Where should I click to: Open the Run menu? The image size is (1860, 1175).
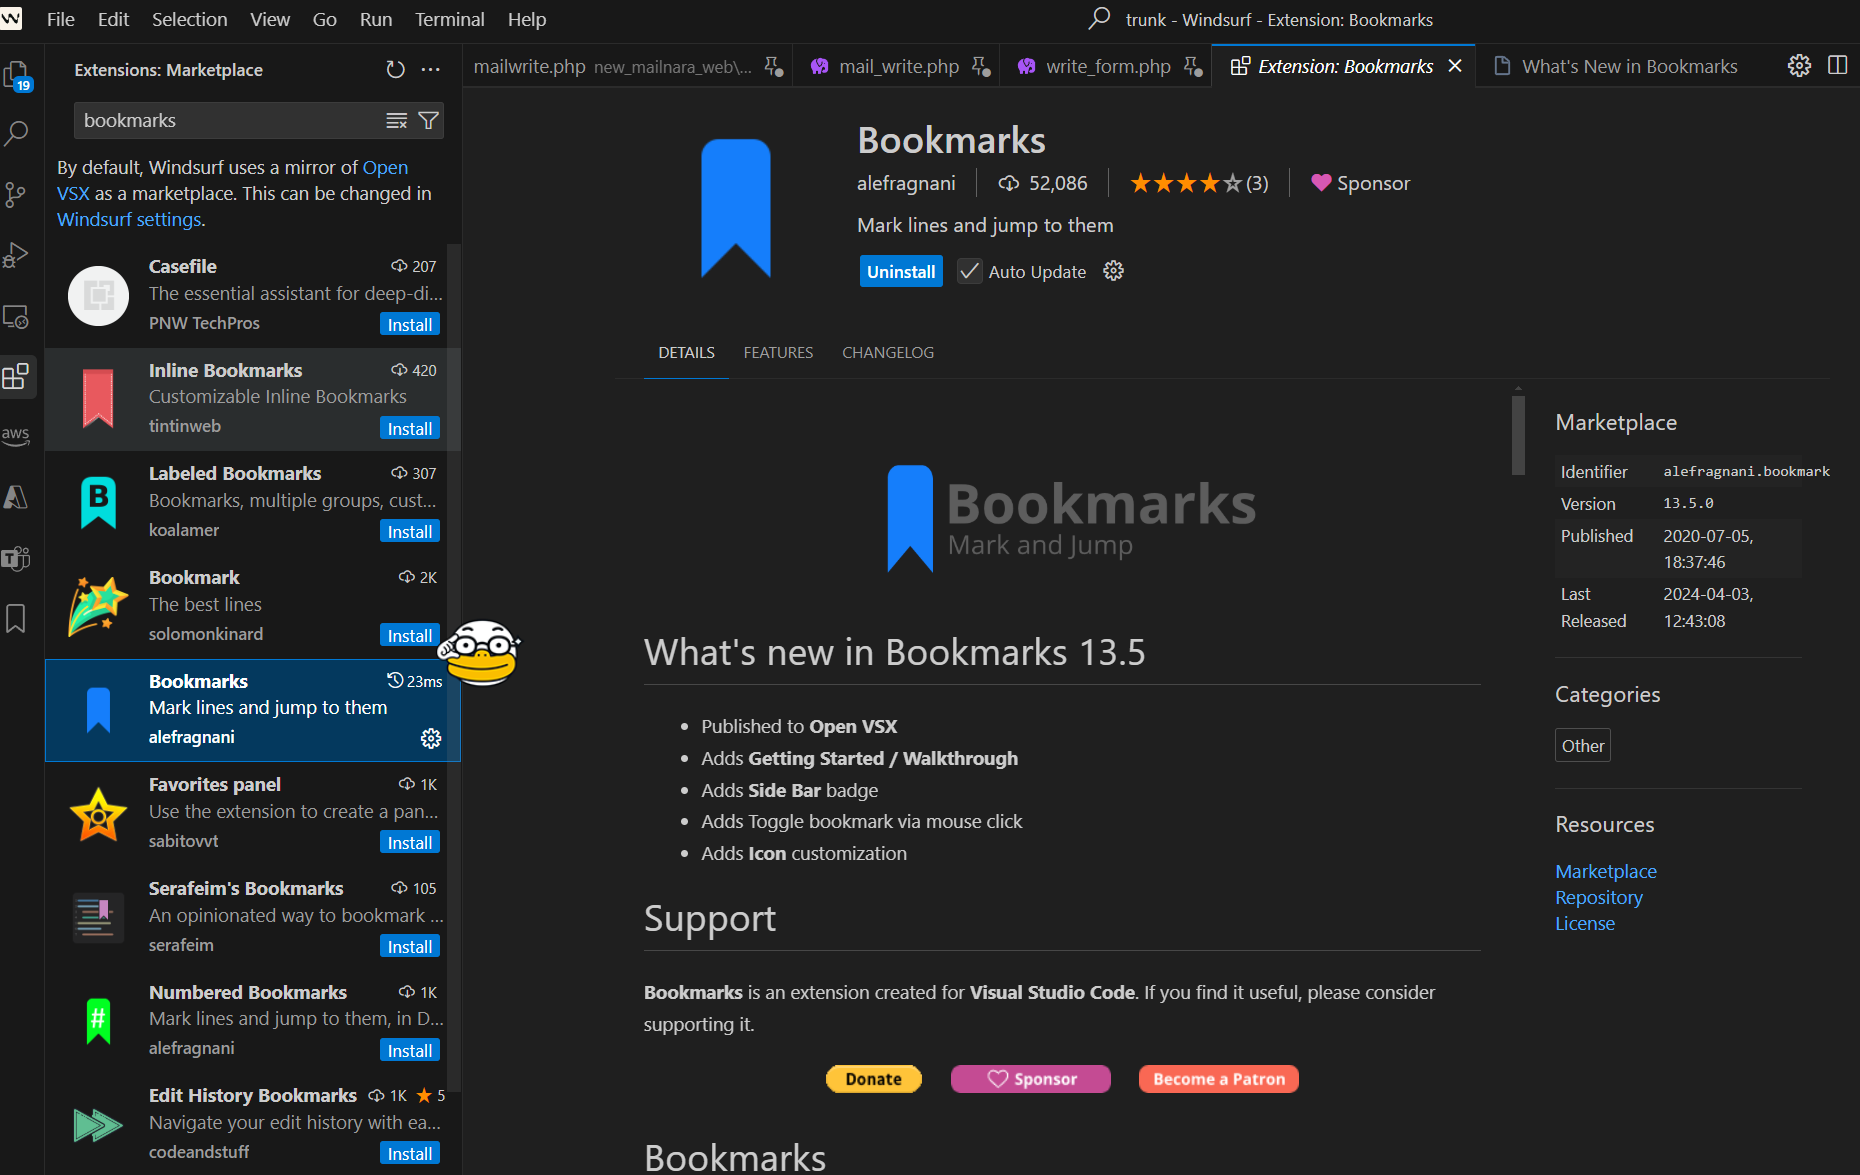(x=376, y=19)
